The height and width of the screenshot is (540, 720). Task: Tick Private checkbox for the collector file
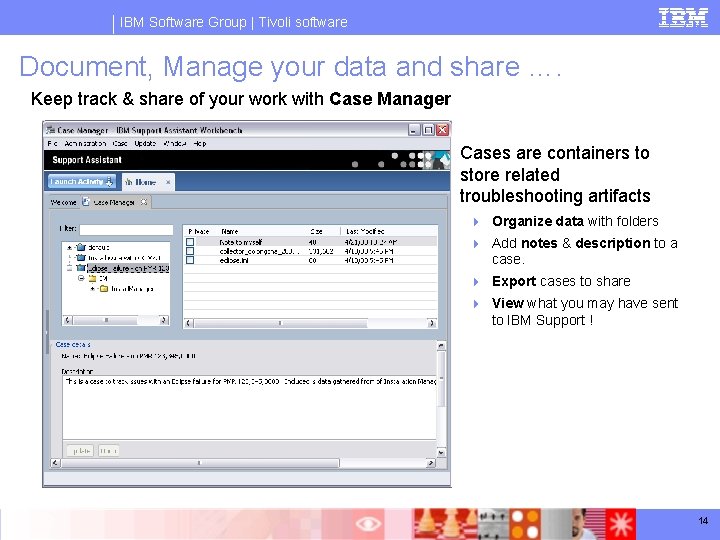click(190, 251)
